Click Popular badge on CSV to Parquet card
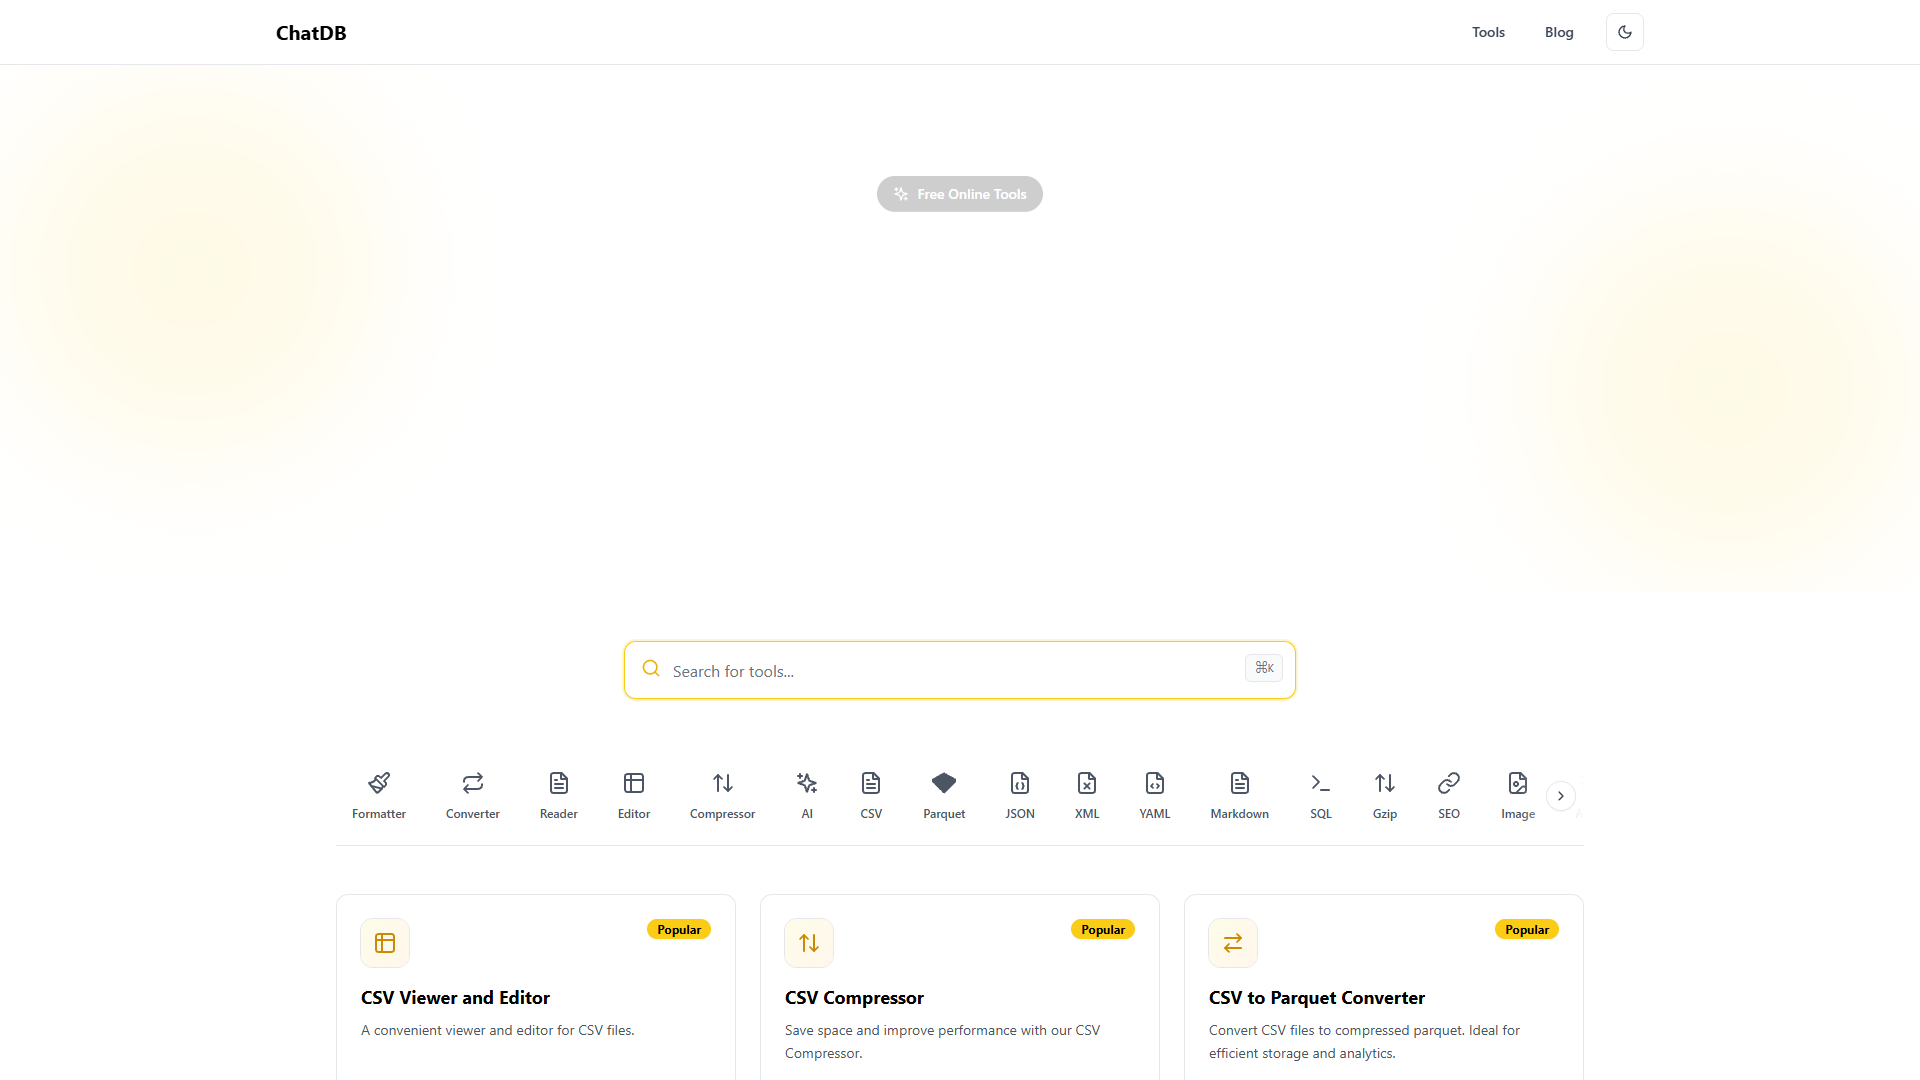1920x1080 pixels. coord(1527,929)
